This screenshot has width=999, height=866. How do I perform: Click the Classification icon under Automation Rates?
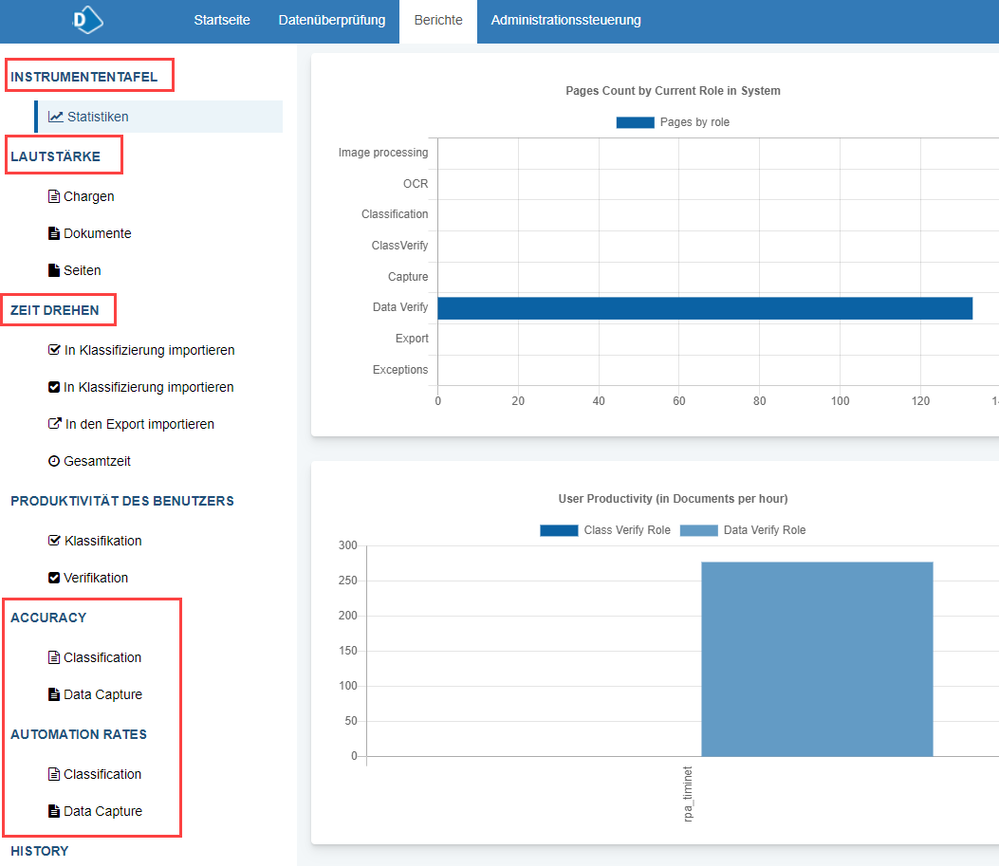(x=54, y=774)
